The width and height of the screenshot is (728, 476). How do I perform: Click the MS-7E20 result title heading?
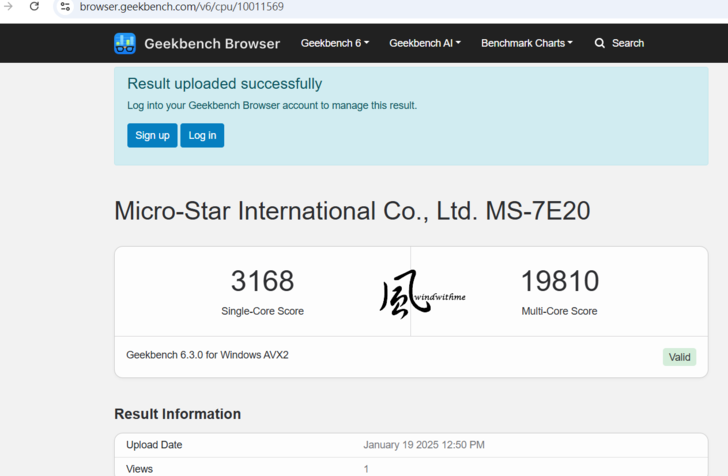pos(352,211)
